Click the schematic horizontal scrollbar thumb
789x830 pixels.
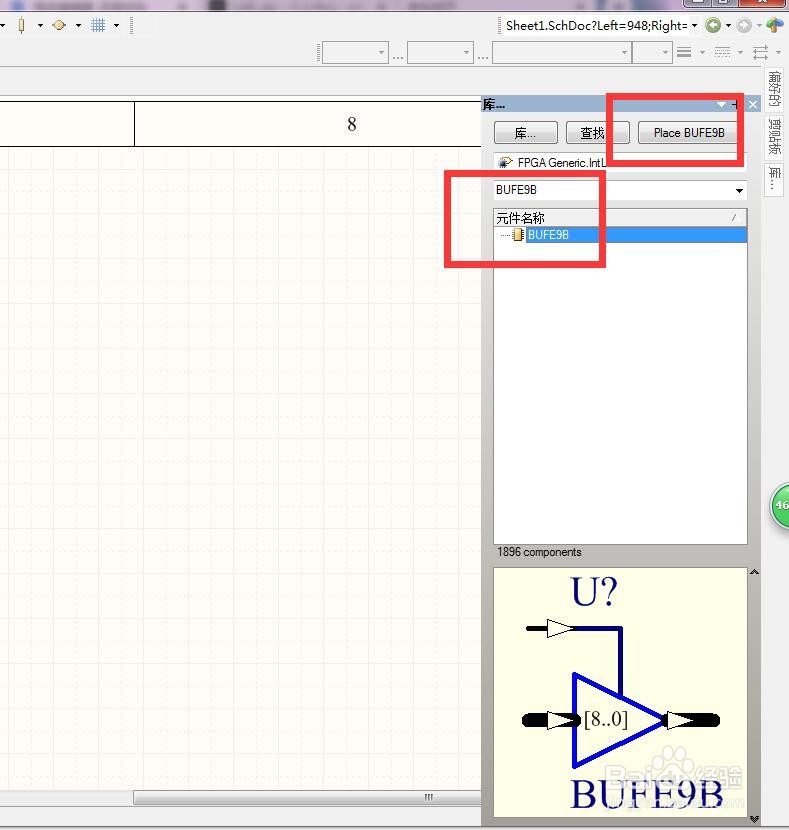tap(308, 797)
